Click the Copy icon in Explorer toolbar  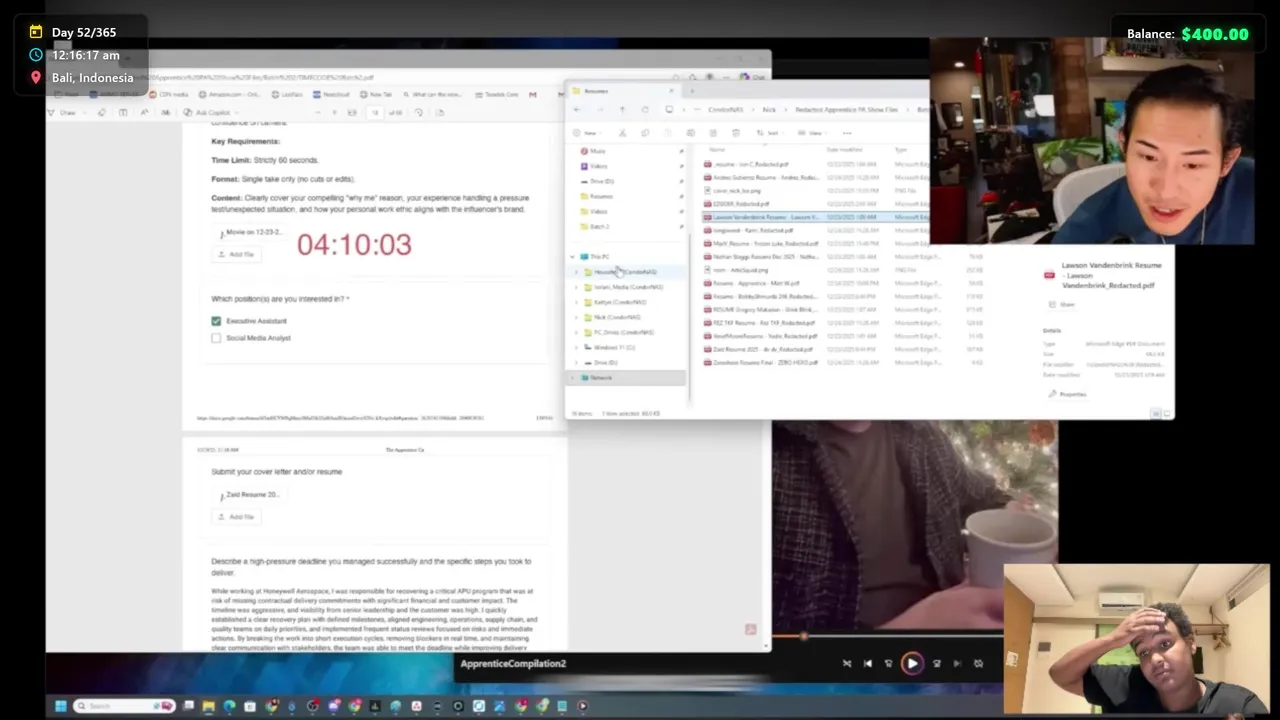pyautogui.click(x=645, y=133)
